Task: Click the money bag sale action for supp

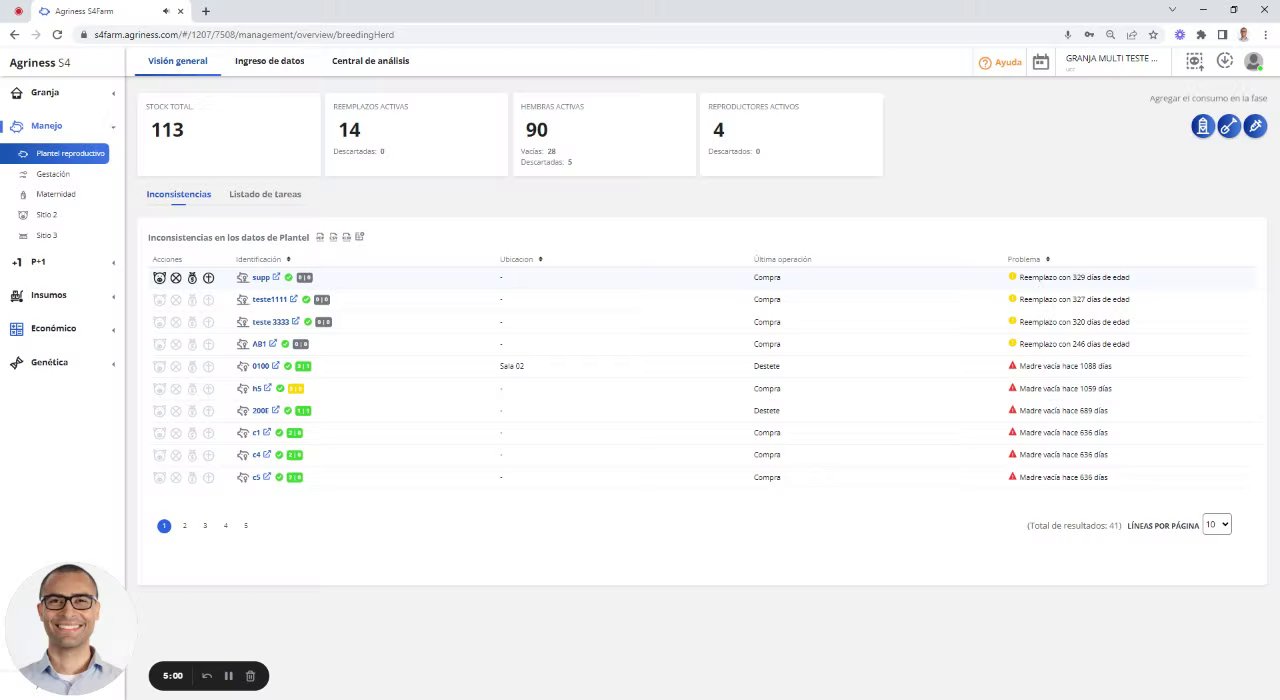Action: pos(192,278)
